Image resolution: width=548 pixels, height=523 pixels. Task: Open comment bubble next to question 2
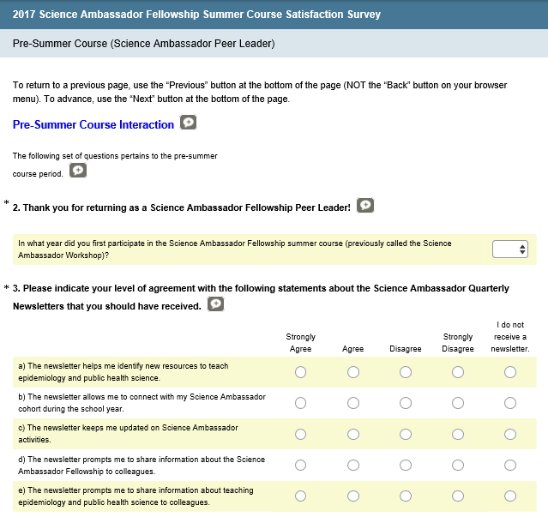point(365,205)
